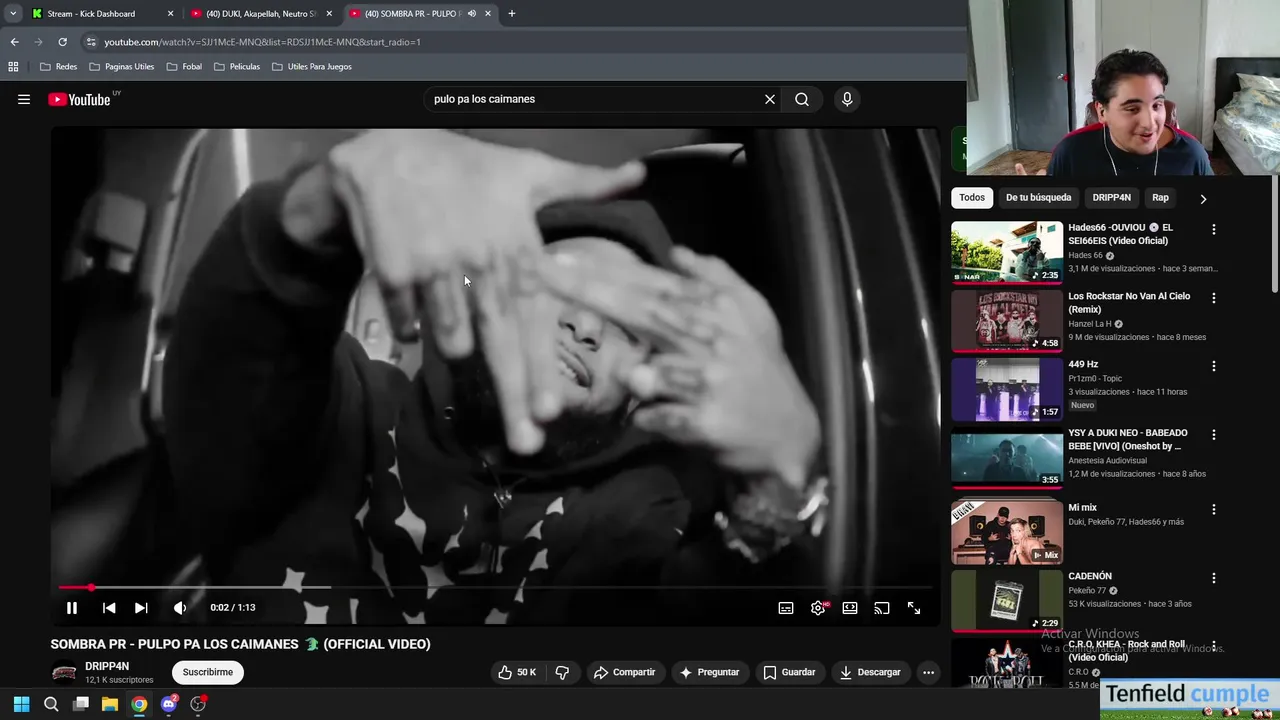Open options for Mi mix
The height and width of the screenshot is (720, 1280).
[1214, 509]
